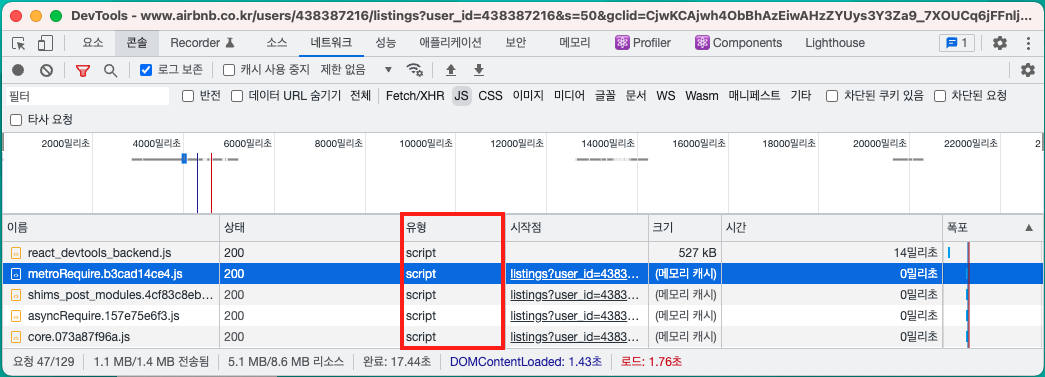Click blue selection handle in overview timeline
The image size is (1045, 377).
point(184,158)
